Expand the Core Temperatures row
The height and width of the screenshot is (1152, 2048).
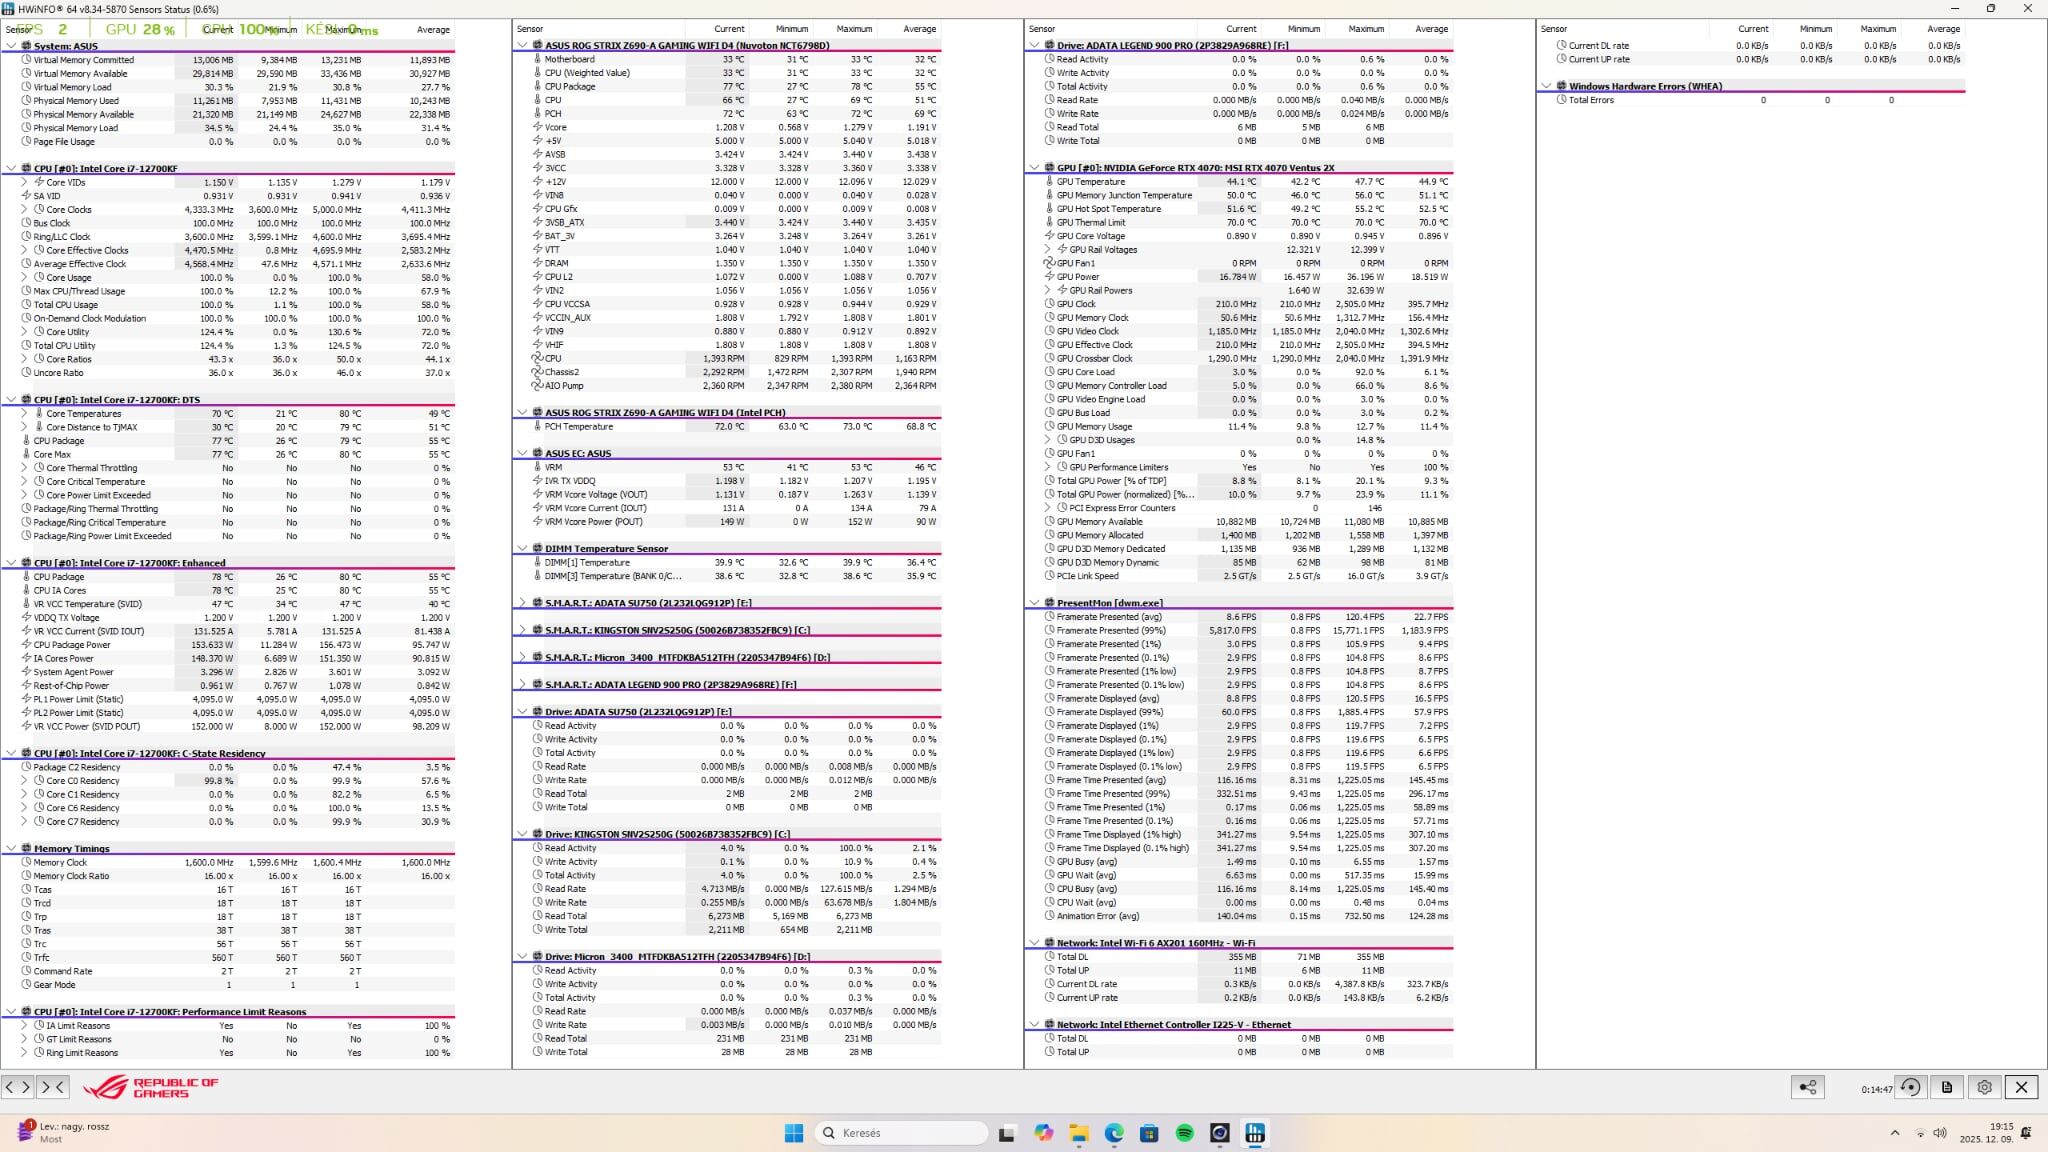(24, 413)
